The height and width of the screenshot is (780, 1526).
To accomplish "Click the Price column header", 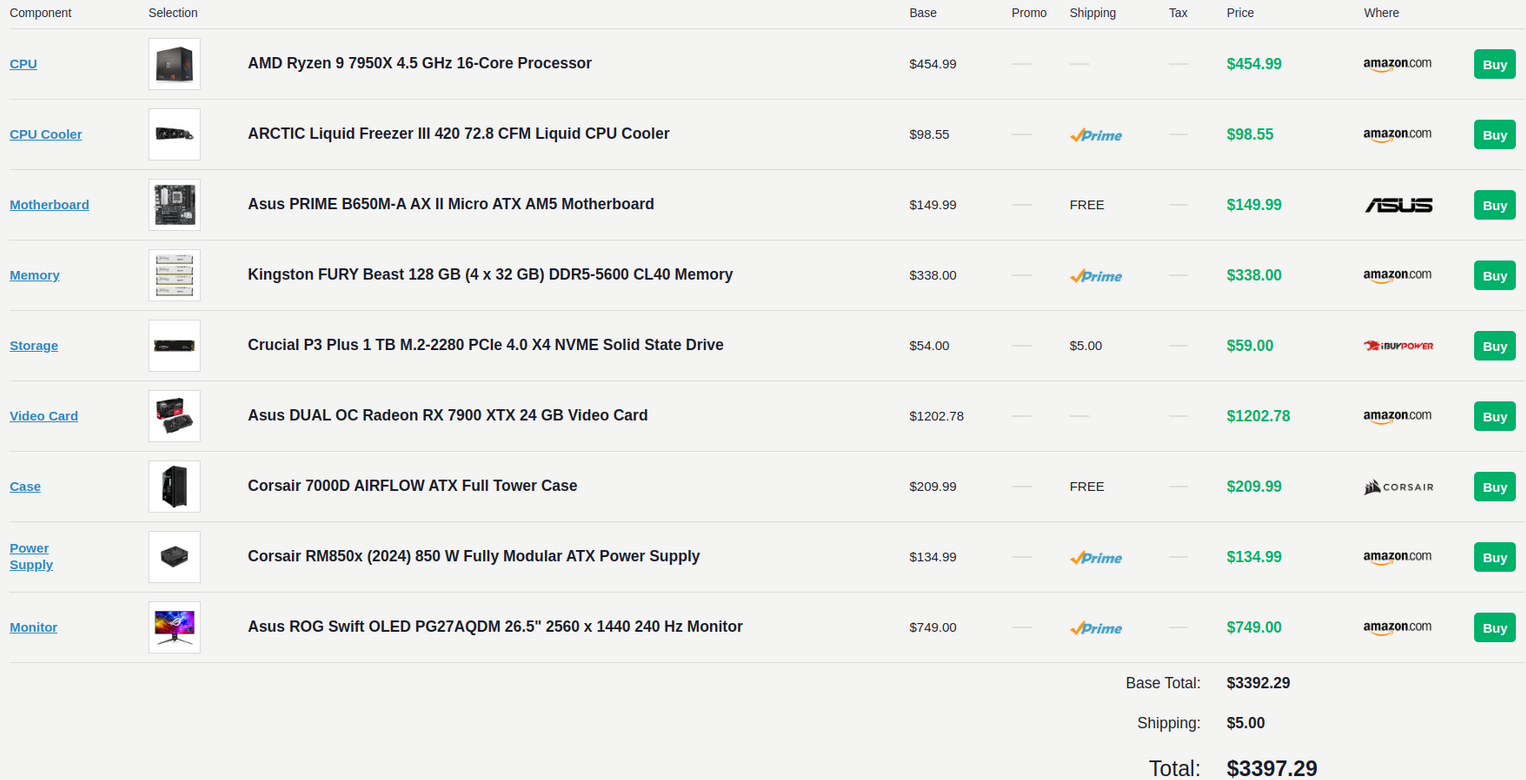I will (1240, 13).
